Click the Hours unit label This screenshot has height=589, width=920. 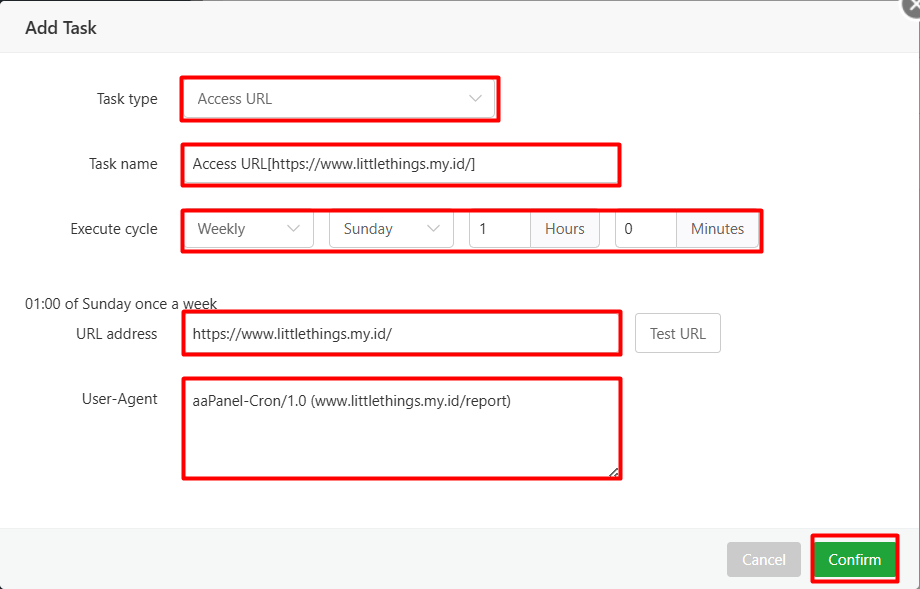point(565,229)
